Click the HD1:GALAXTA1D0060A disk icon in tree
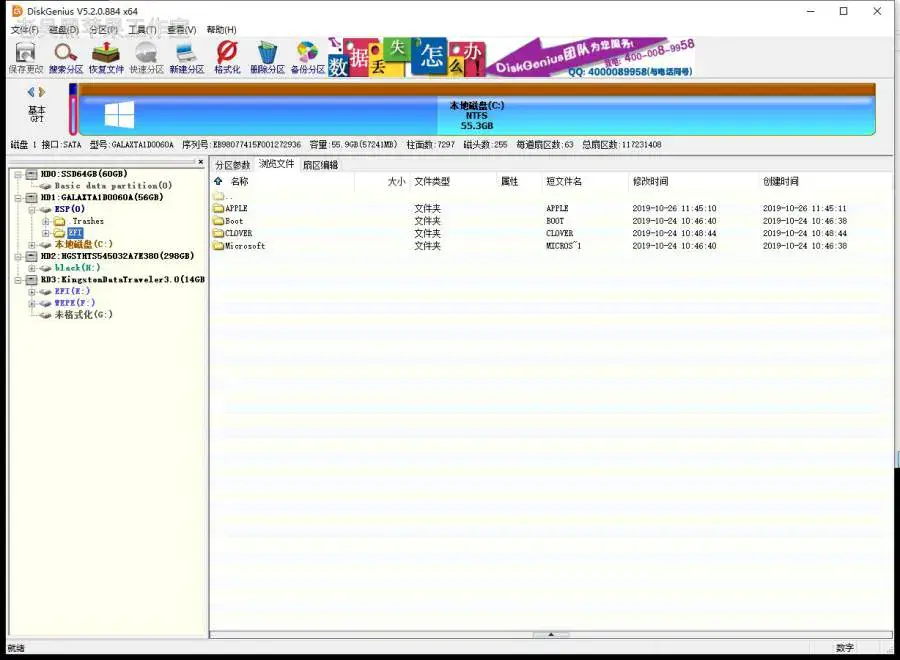This screenshot has height=660, width=900. [x=32, y=197]
